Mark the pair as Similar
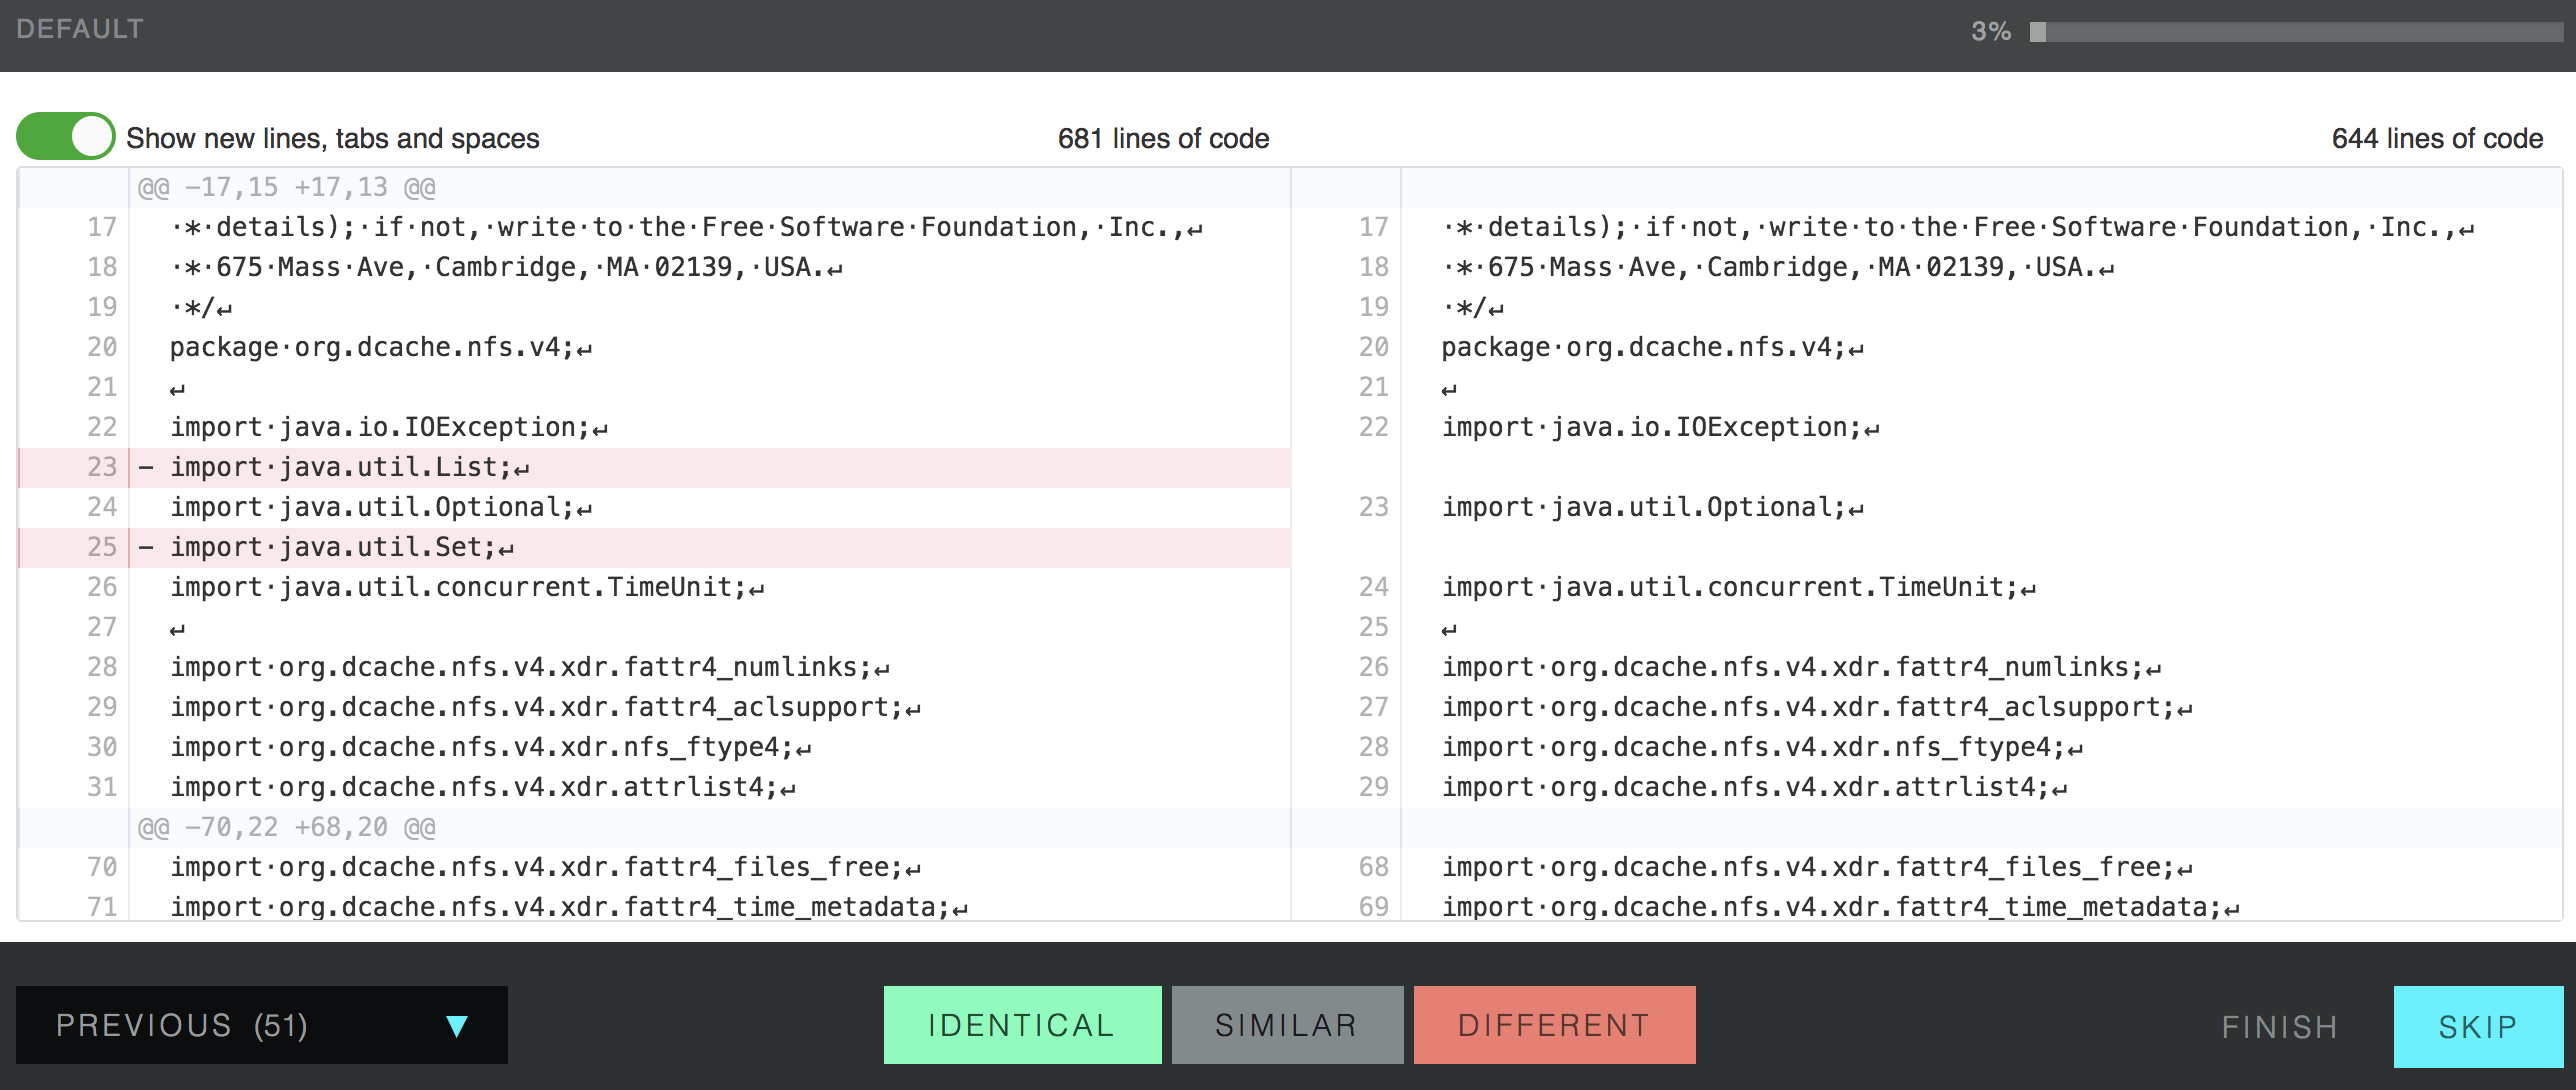Viewport: 2576px width, 1090px height. (x=1286, y=1025)
